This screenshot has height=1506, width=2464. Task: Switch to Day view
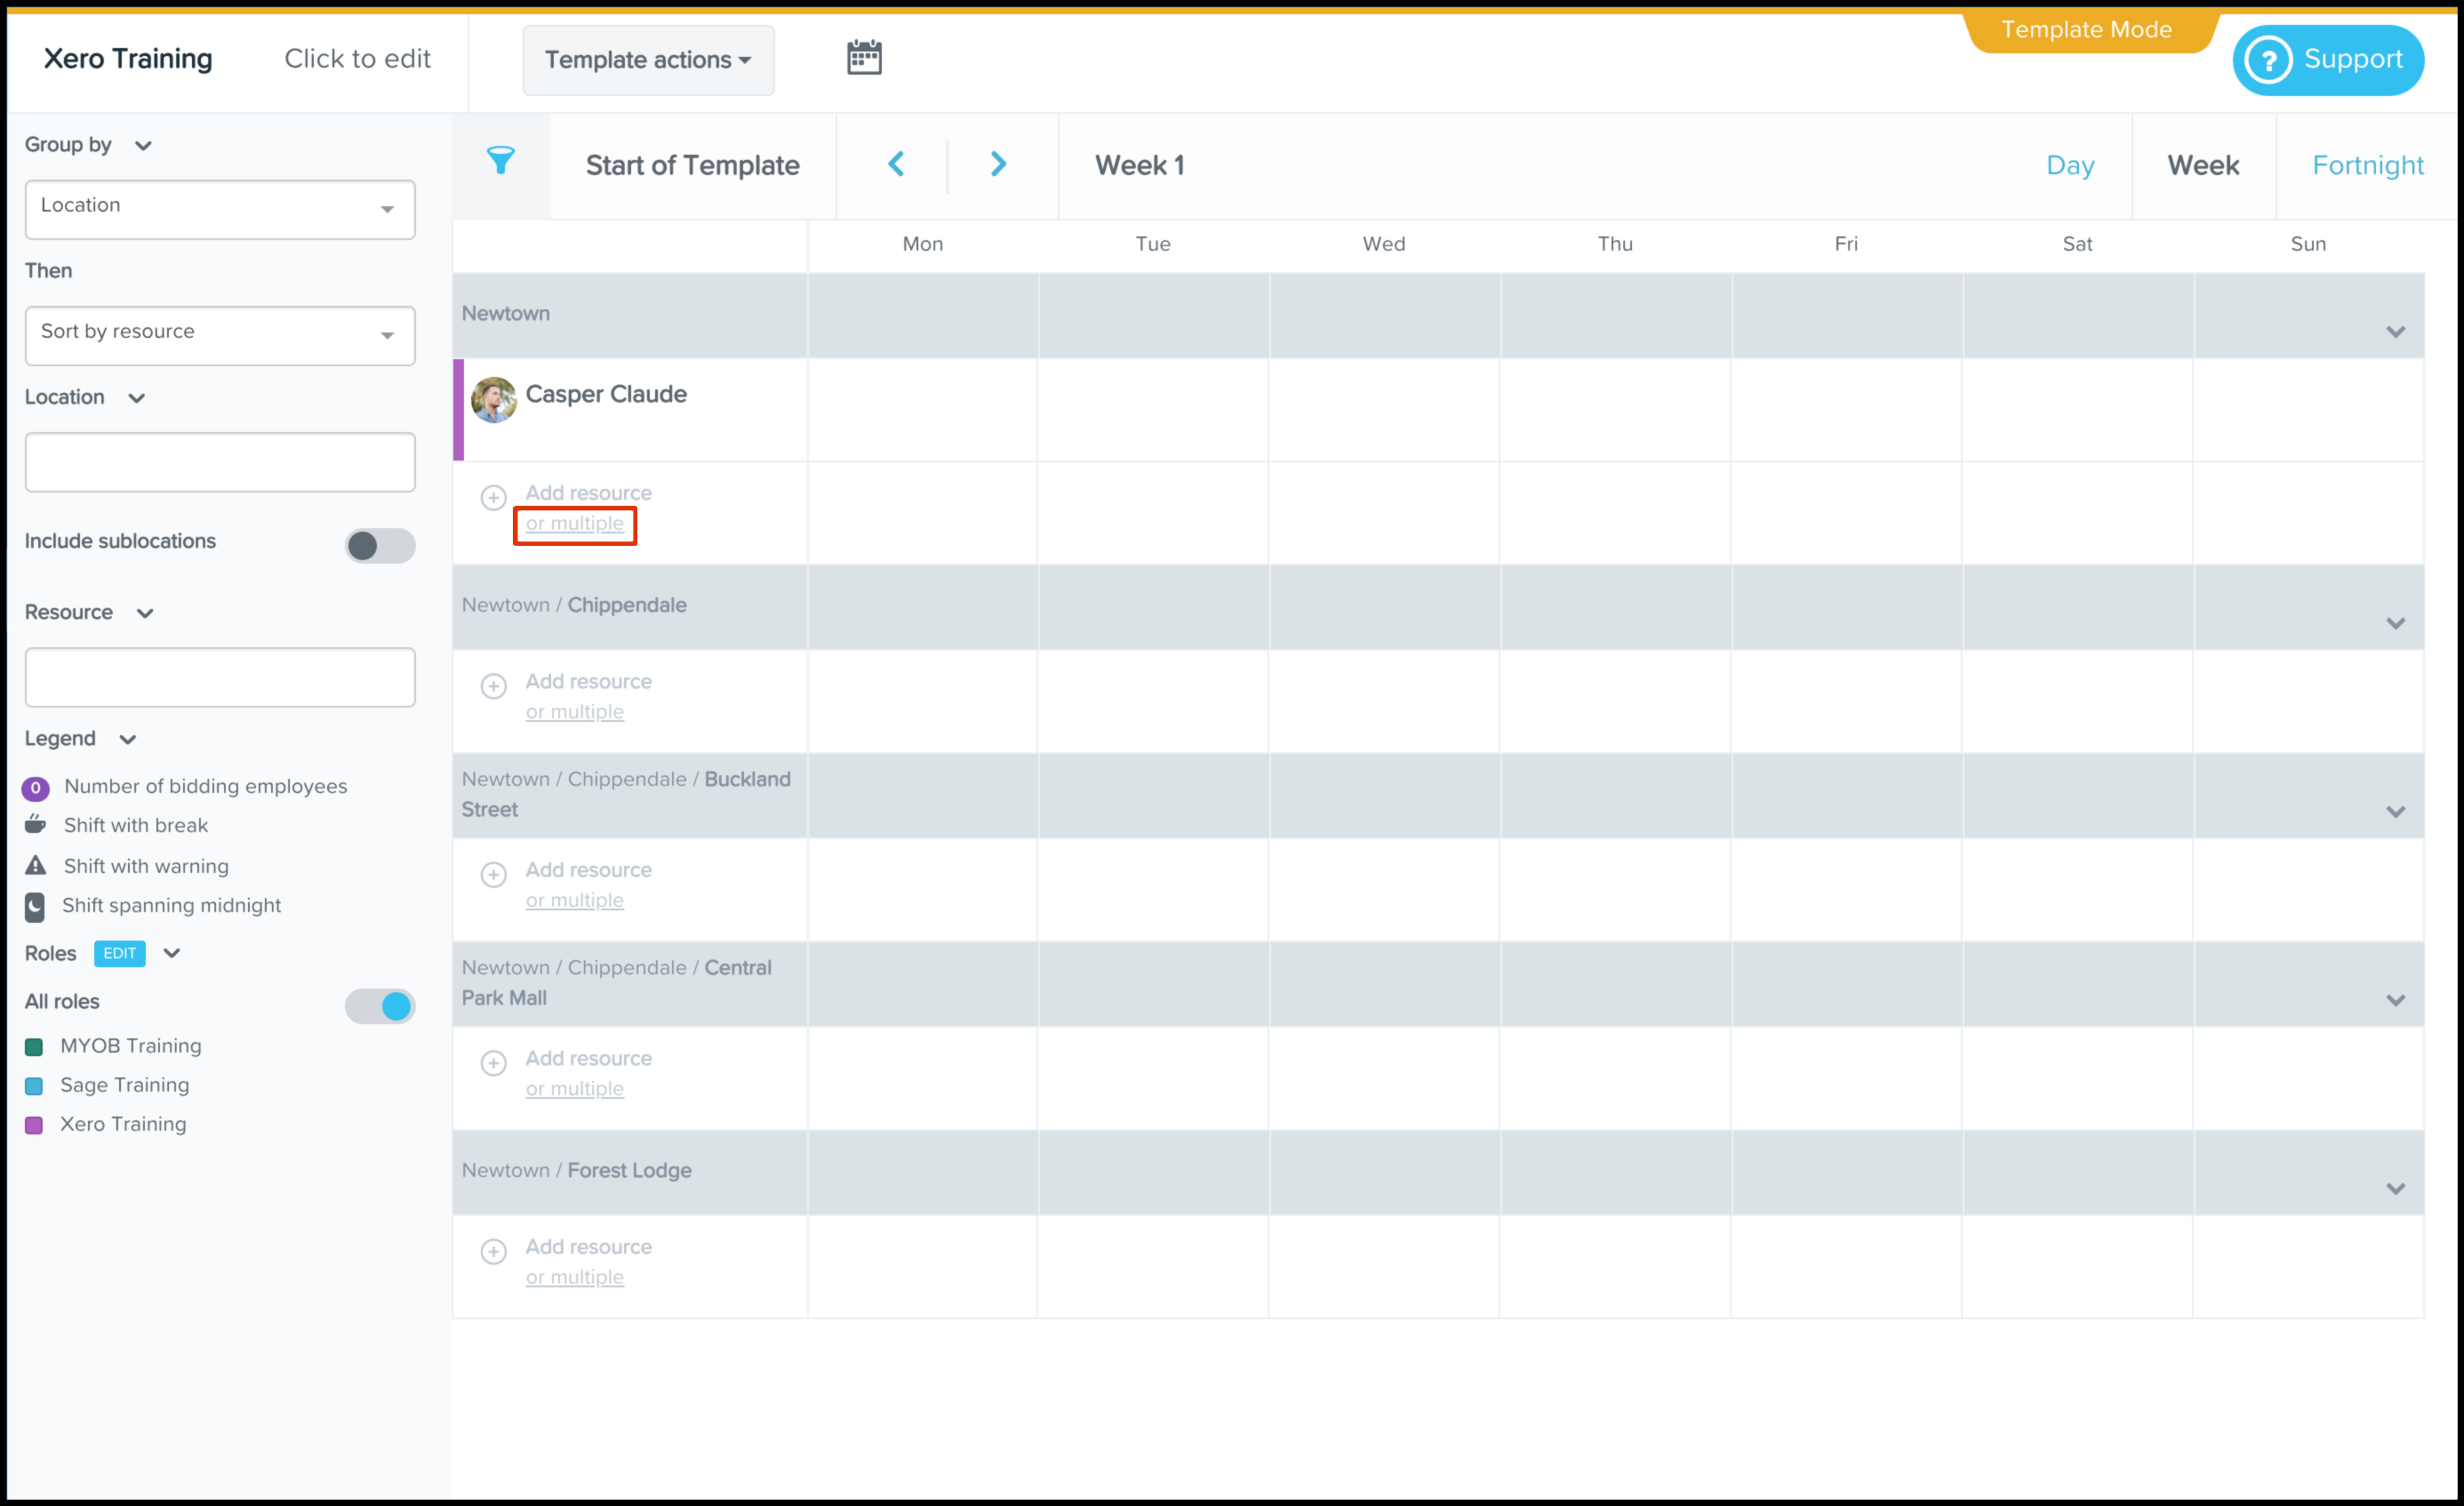pos(2069,165)
